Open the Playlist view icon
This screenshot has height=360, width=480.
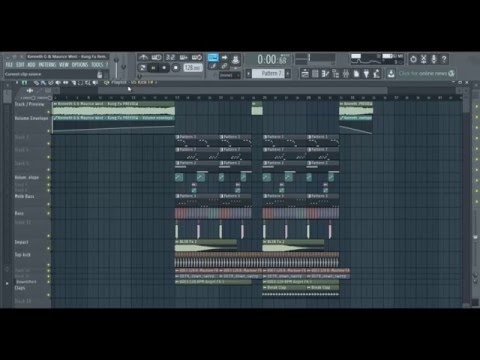pos(305,73)
